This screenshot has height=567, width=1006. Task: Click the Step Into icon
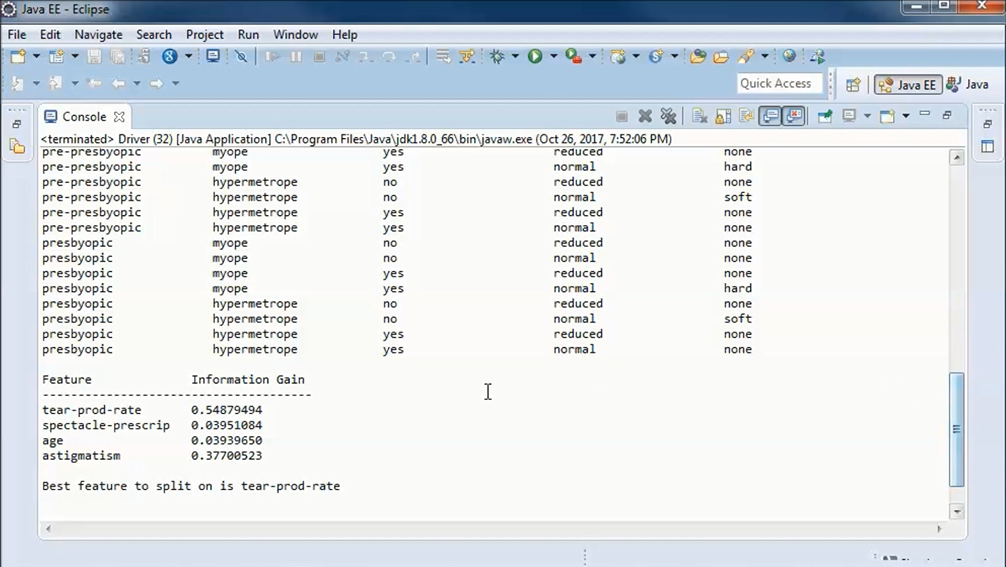(365, 56)
